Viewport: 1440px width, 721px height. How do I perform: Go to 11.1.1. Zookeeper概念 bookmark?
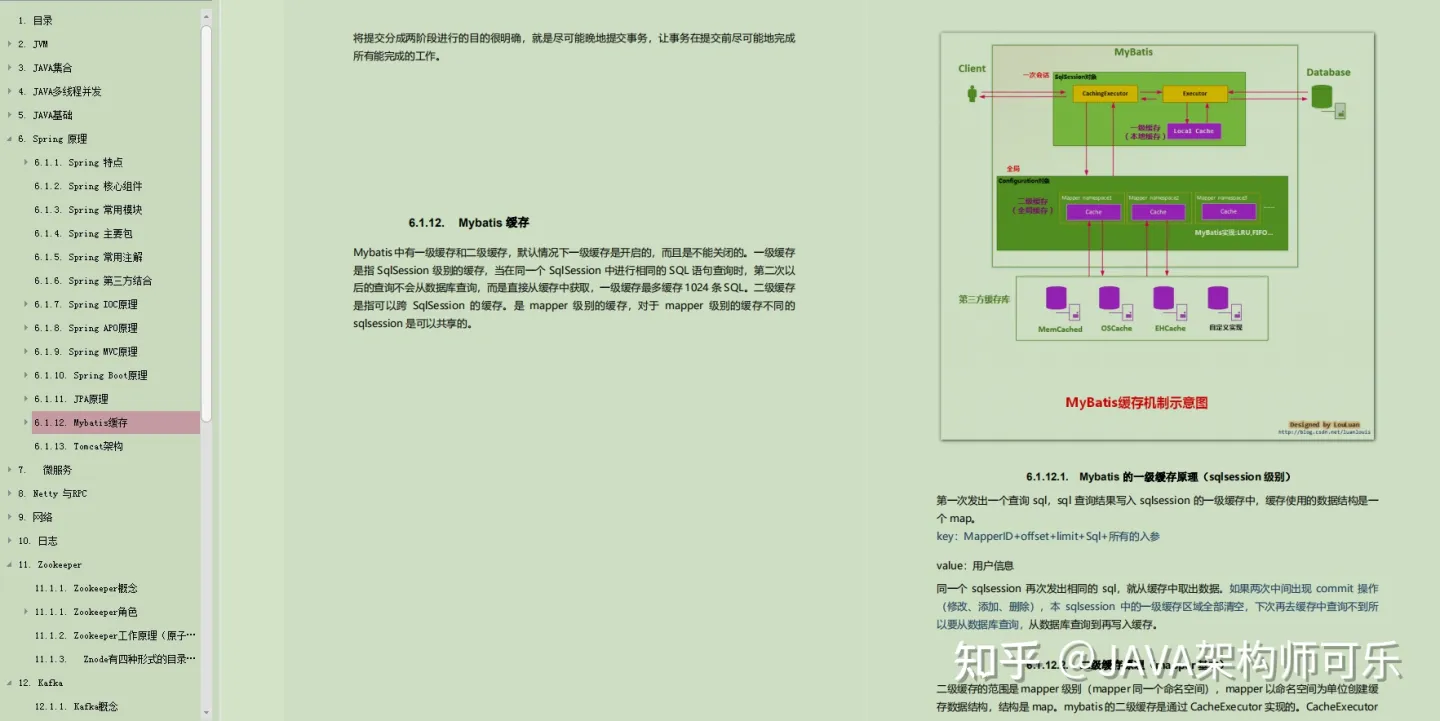(x=86, y=588)
